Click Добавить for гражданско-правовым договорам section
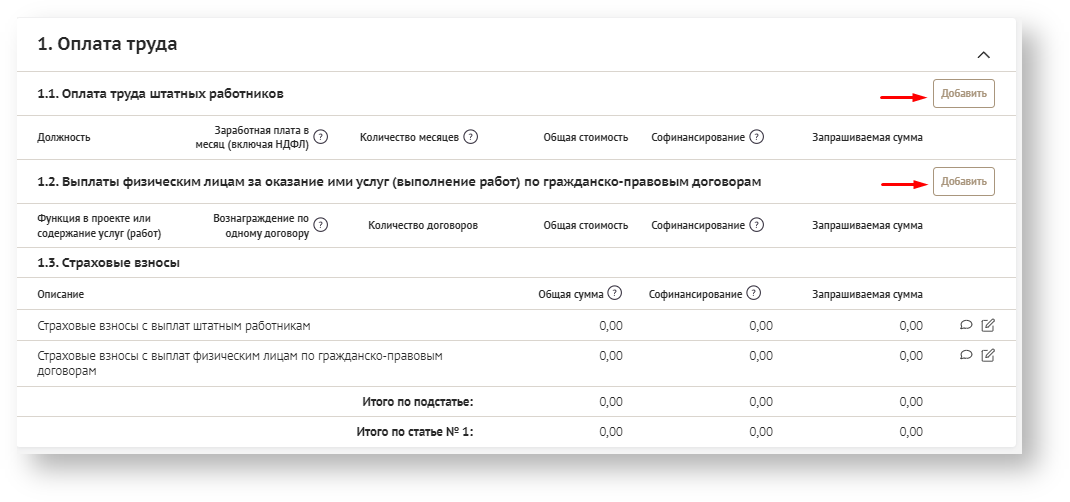The height and width of the screenshot is (502, 1070). [x=963, y=182]
